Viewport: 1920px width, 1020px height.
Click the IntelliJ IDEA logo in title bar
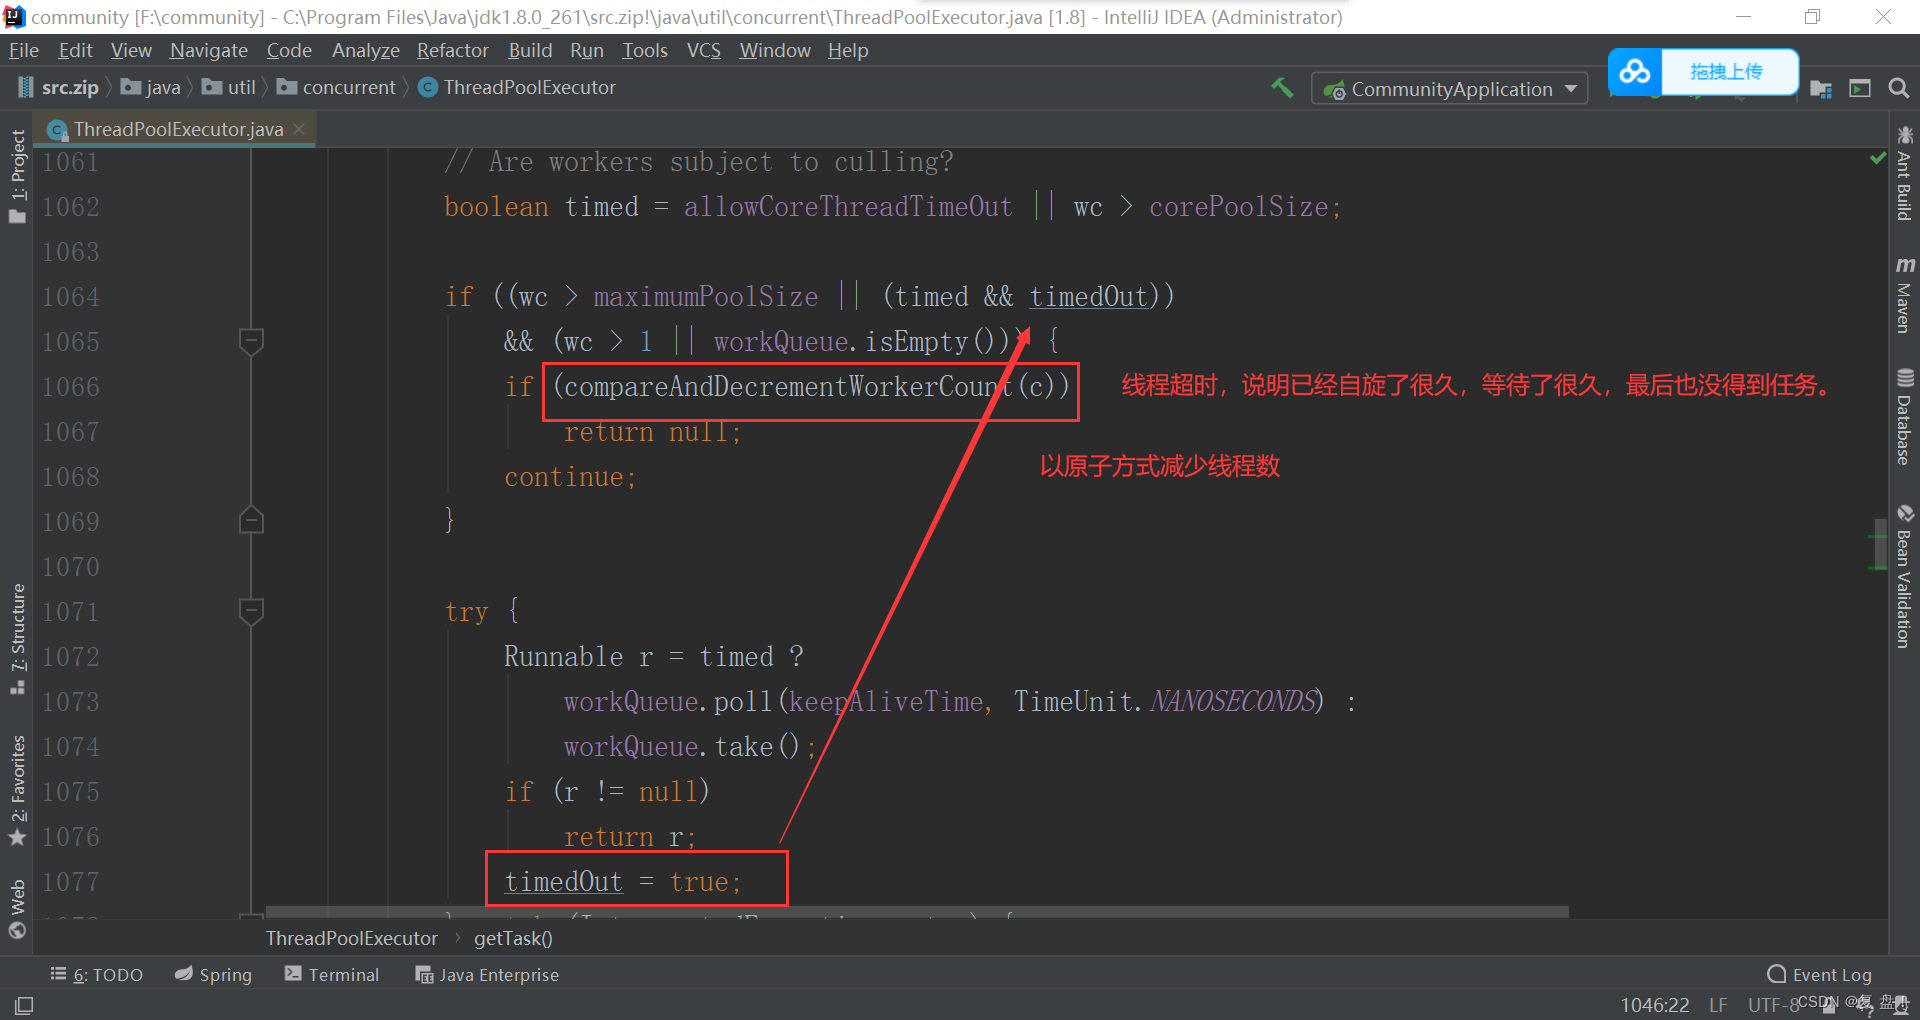[14, 17]
